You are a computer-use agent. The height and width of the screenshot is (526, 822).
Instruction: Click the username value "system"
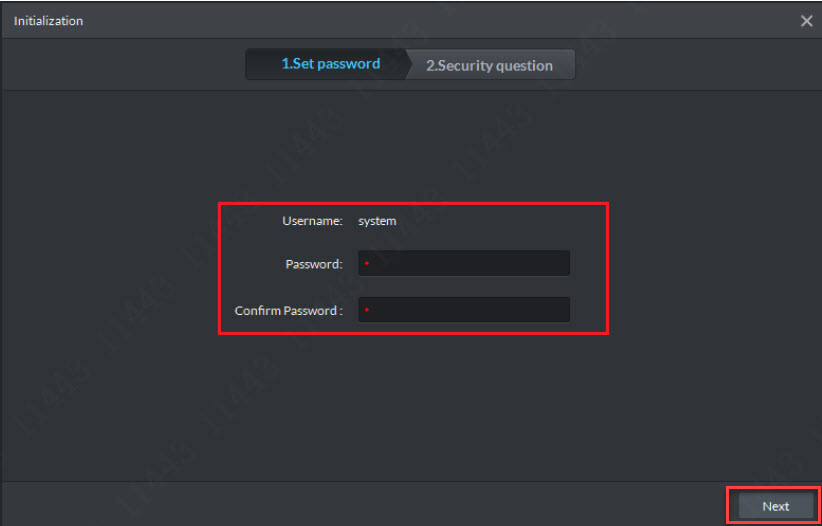click(x=377, y=221)
